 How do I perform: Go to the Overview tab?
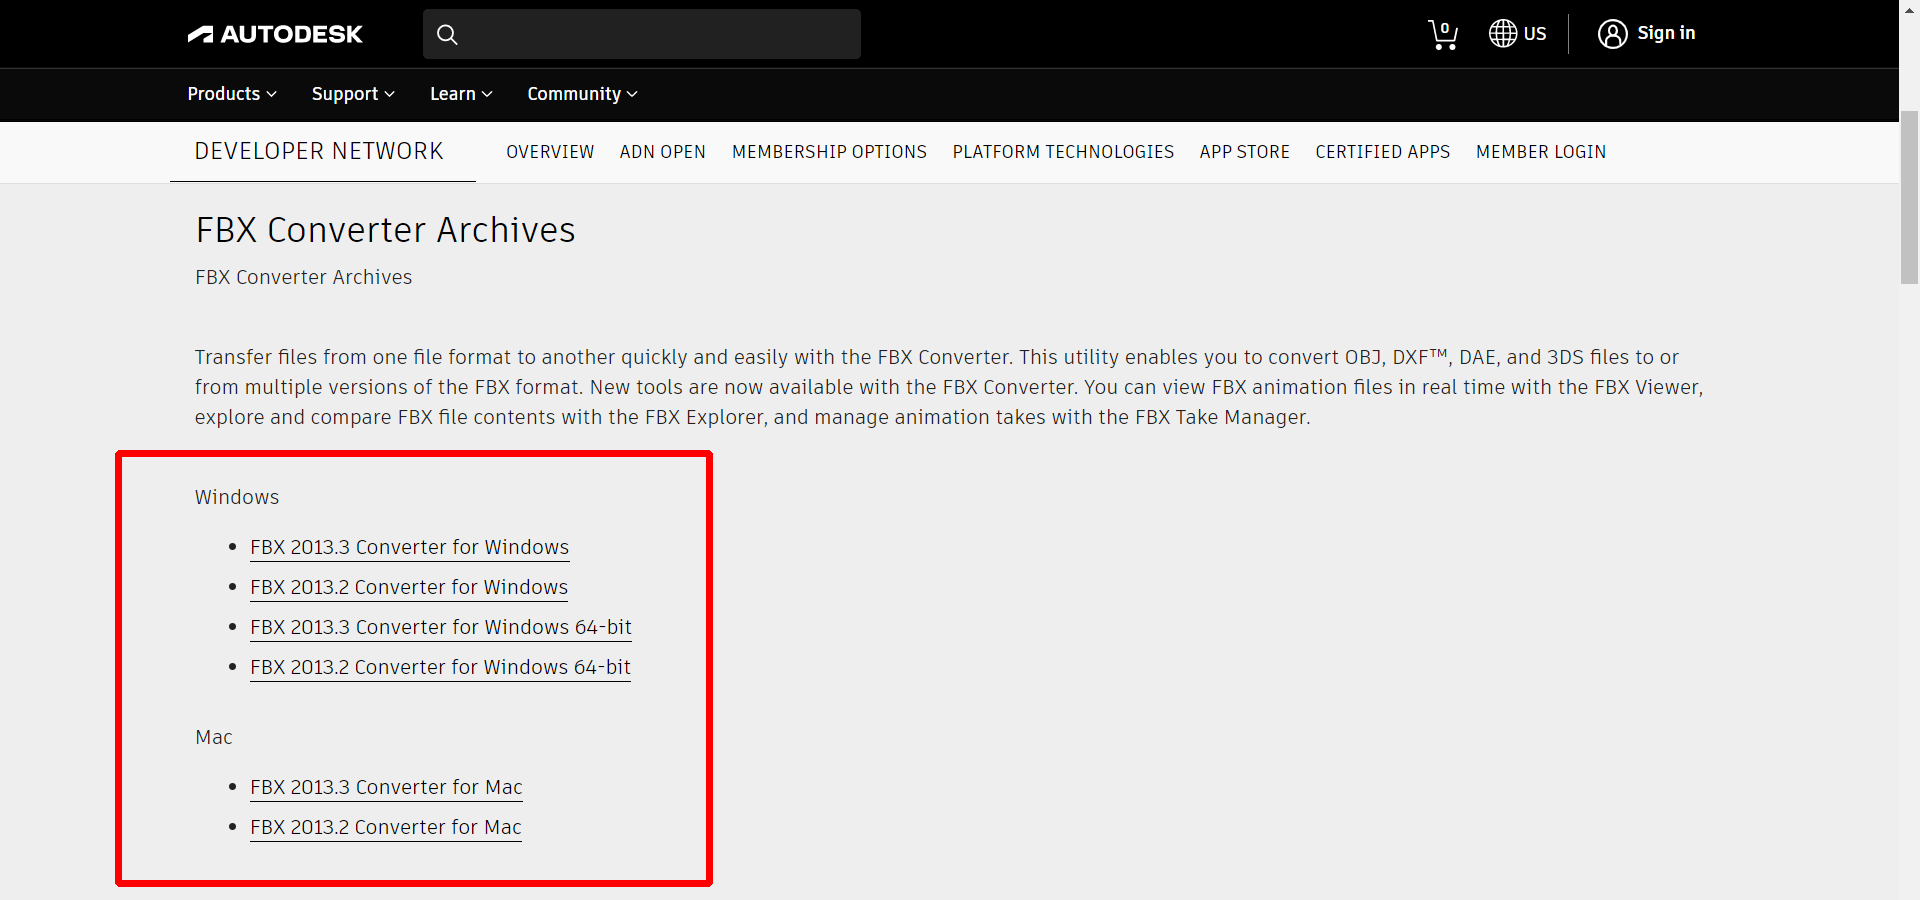point(550,152)
